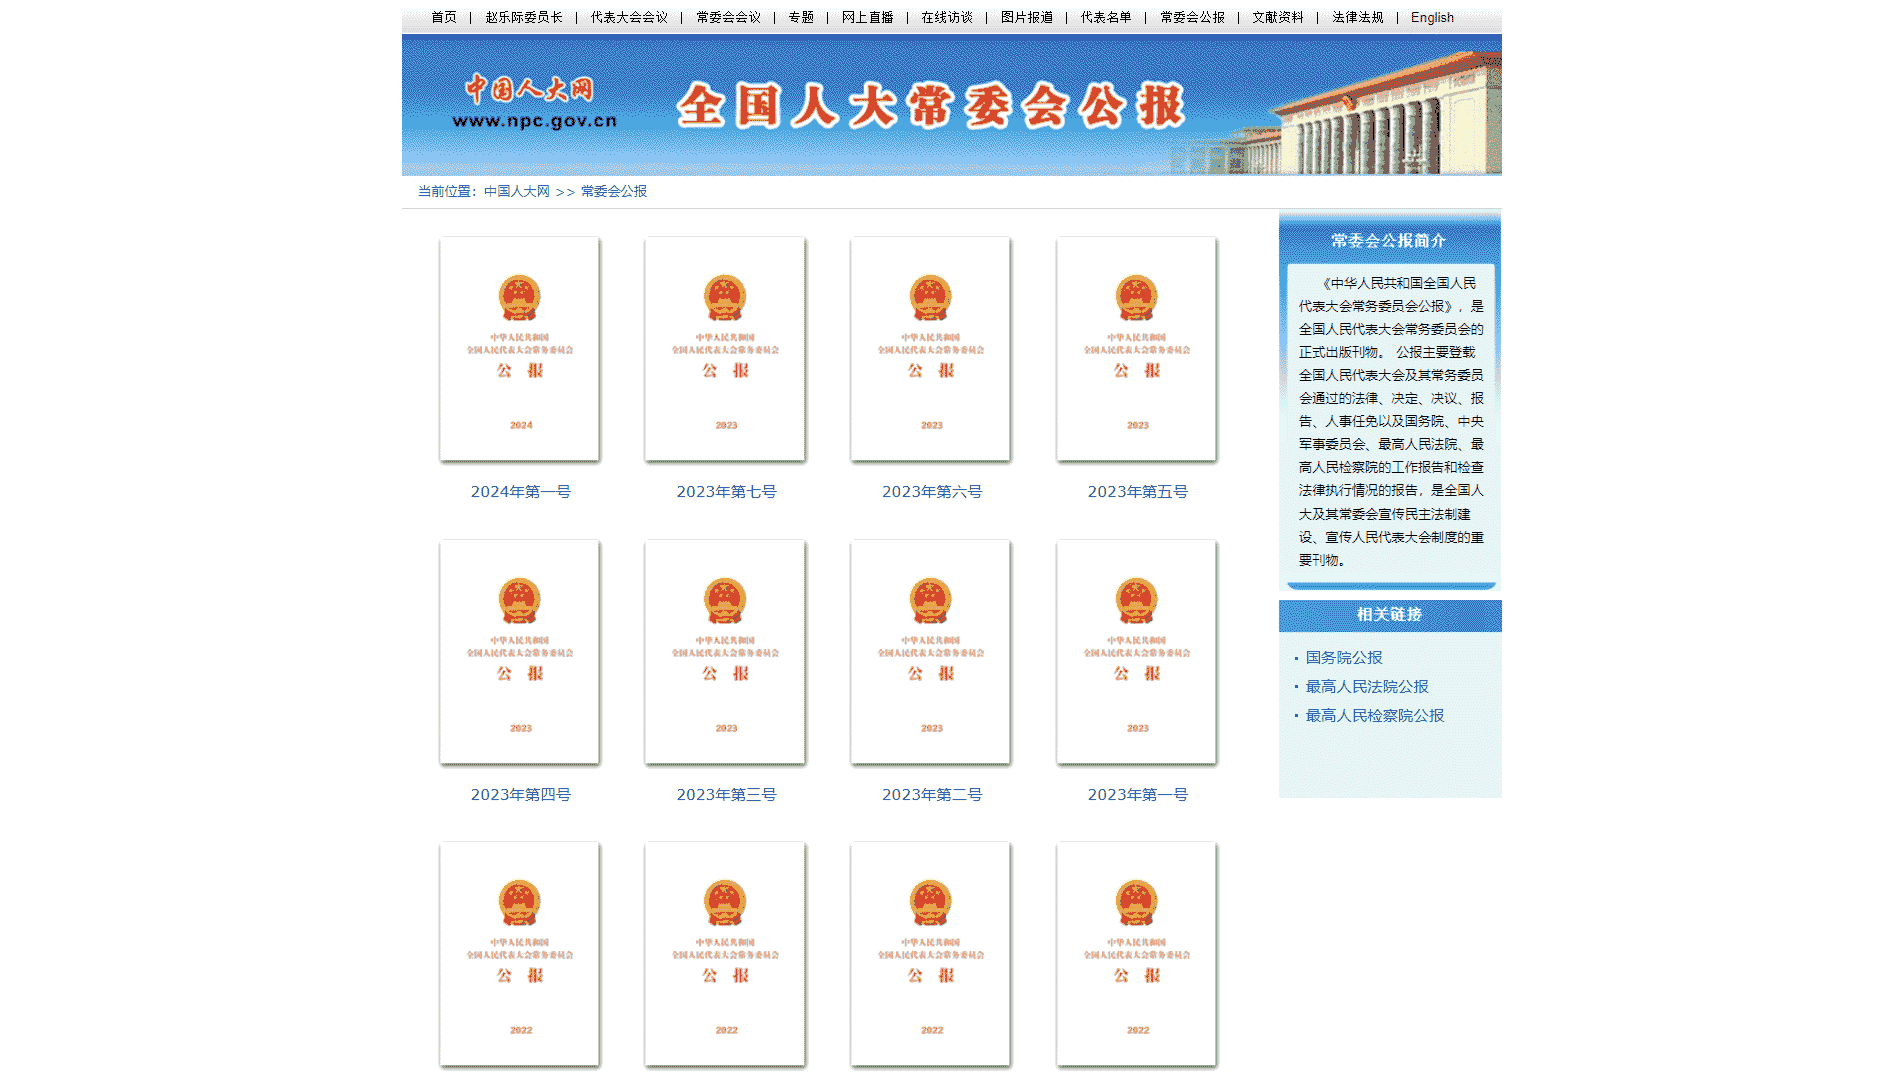
Task: Open the 2023年第一号 gazette cover
Action: pyautogui.click(x=1137, y=652)
